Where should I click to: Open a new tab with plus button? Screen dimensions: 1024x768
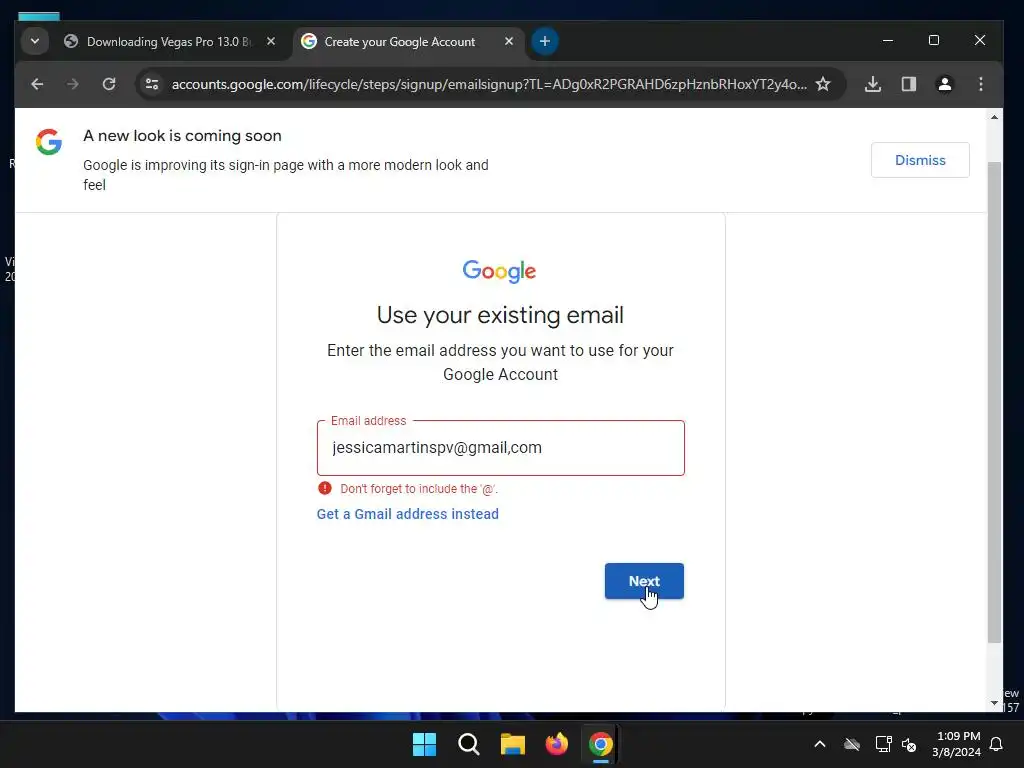point(545,41)
